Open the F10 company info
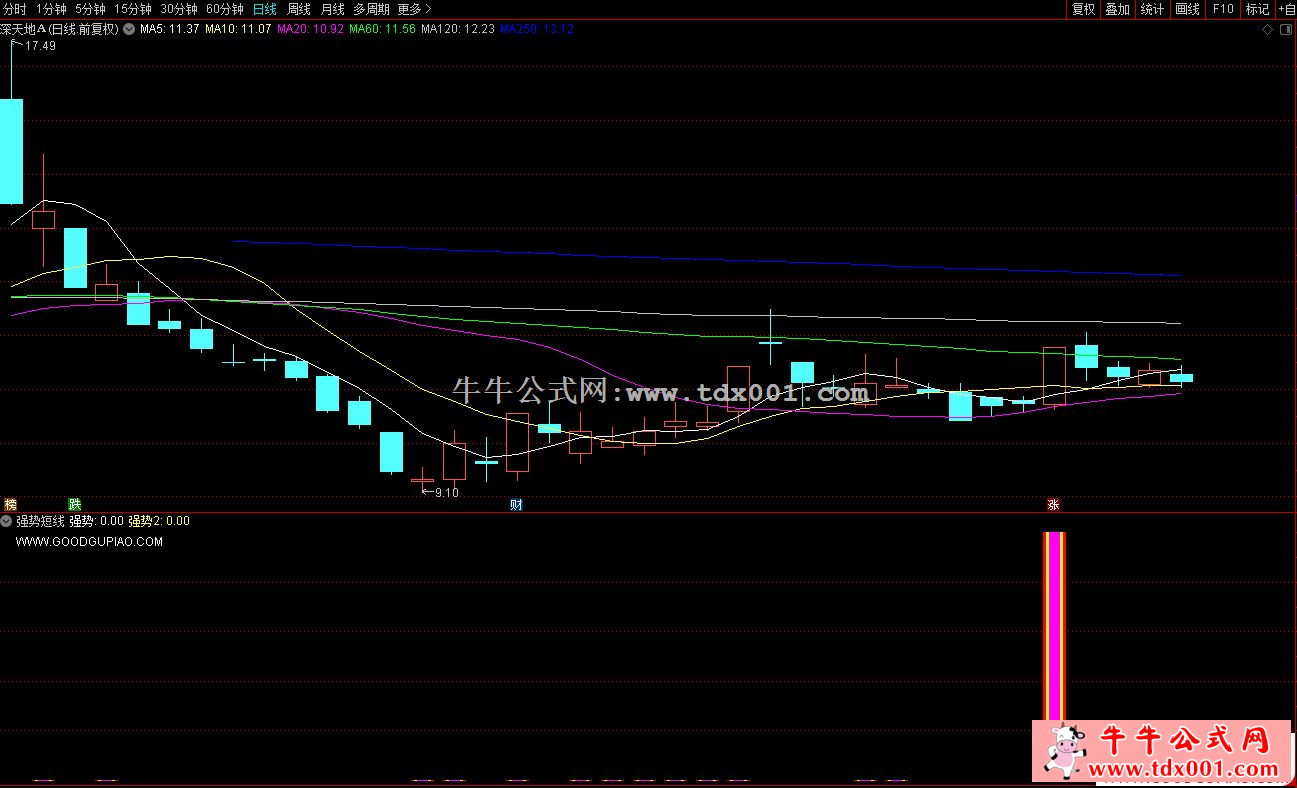This screenshot has height=788, width=1297. [1222, 9]
